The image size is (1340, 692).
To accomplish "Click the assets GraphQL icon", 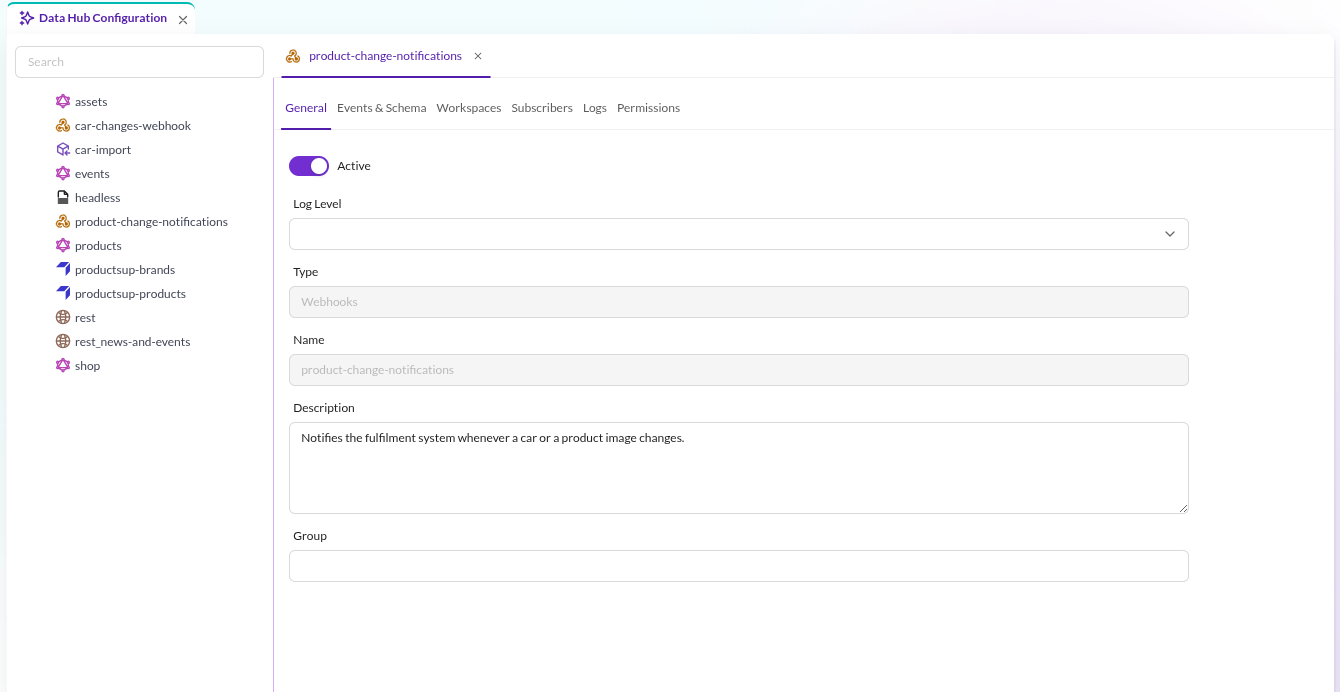I will [x=63, y=102].
